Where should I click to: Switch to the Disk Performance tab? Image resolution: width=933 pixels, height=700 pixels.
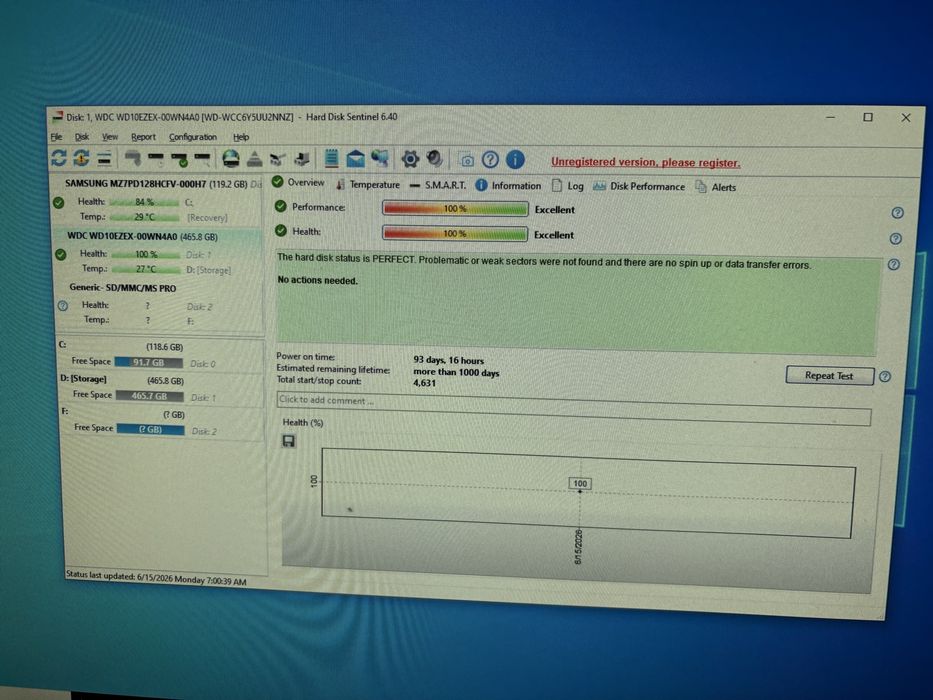[x=639, y=186]
